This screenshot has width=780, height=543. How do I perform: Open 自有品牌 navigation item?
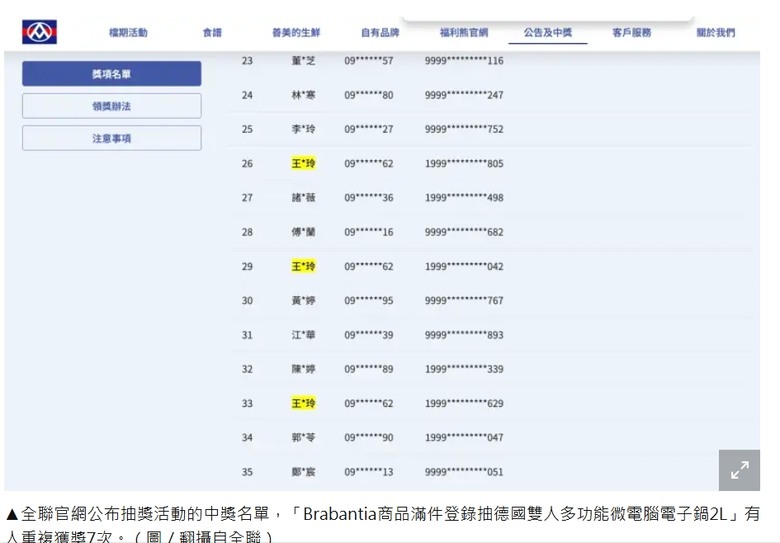click(380, 32)
